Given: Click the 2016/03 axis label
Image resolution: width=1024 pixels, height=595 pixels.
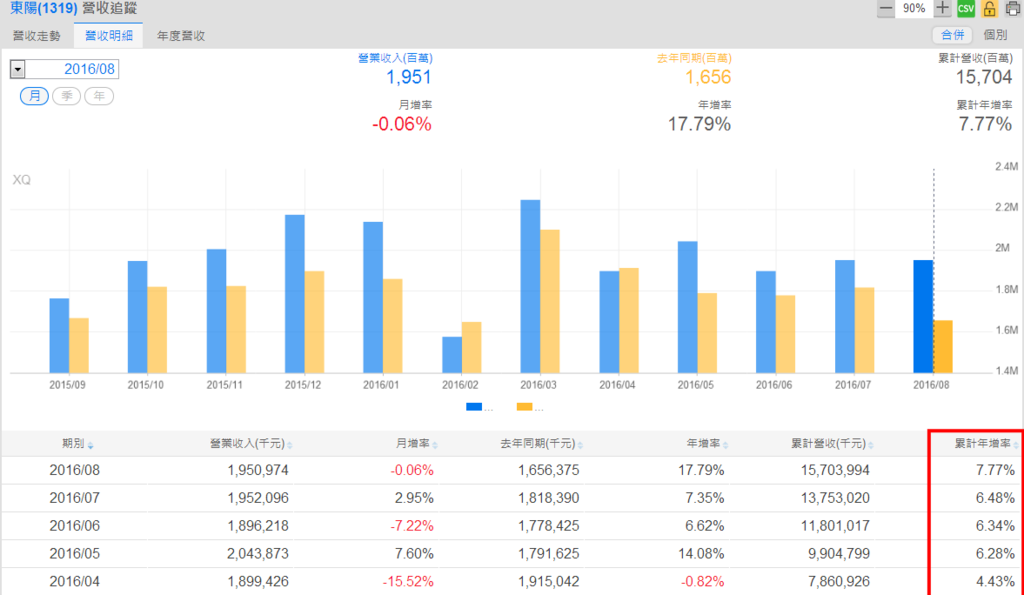Looking at the screenshot, I should 538,385.
